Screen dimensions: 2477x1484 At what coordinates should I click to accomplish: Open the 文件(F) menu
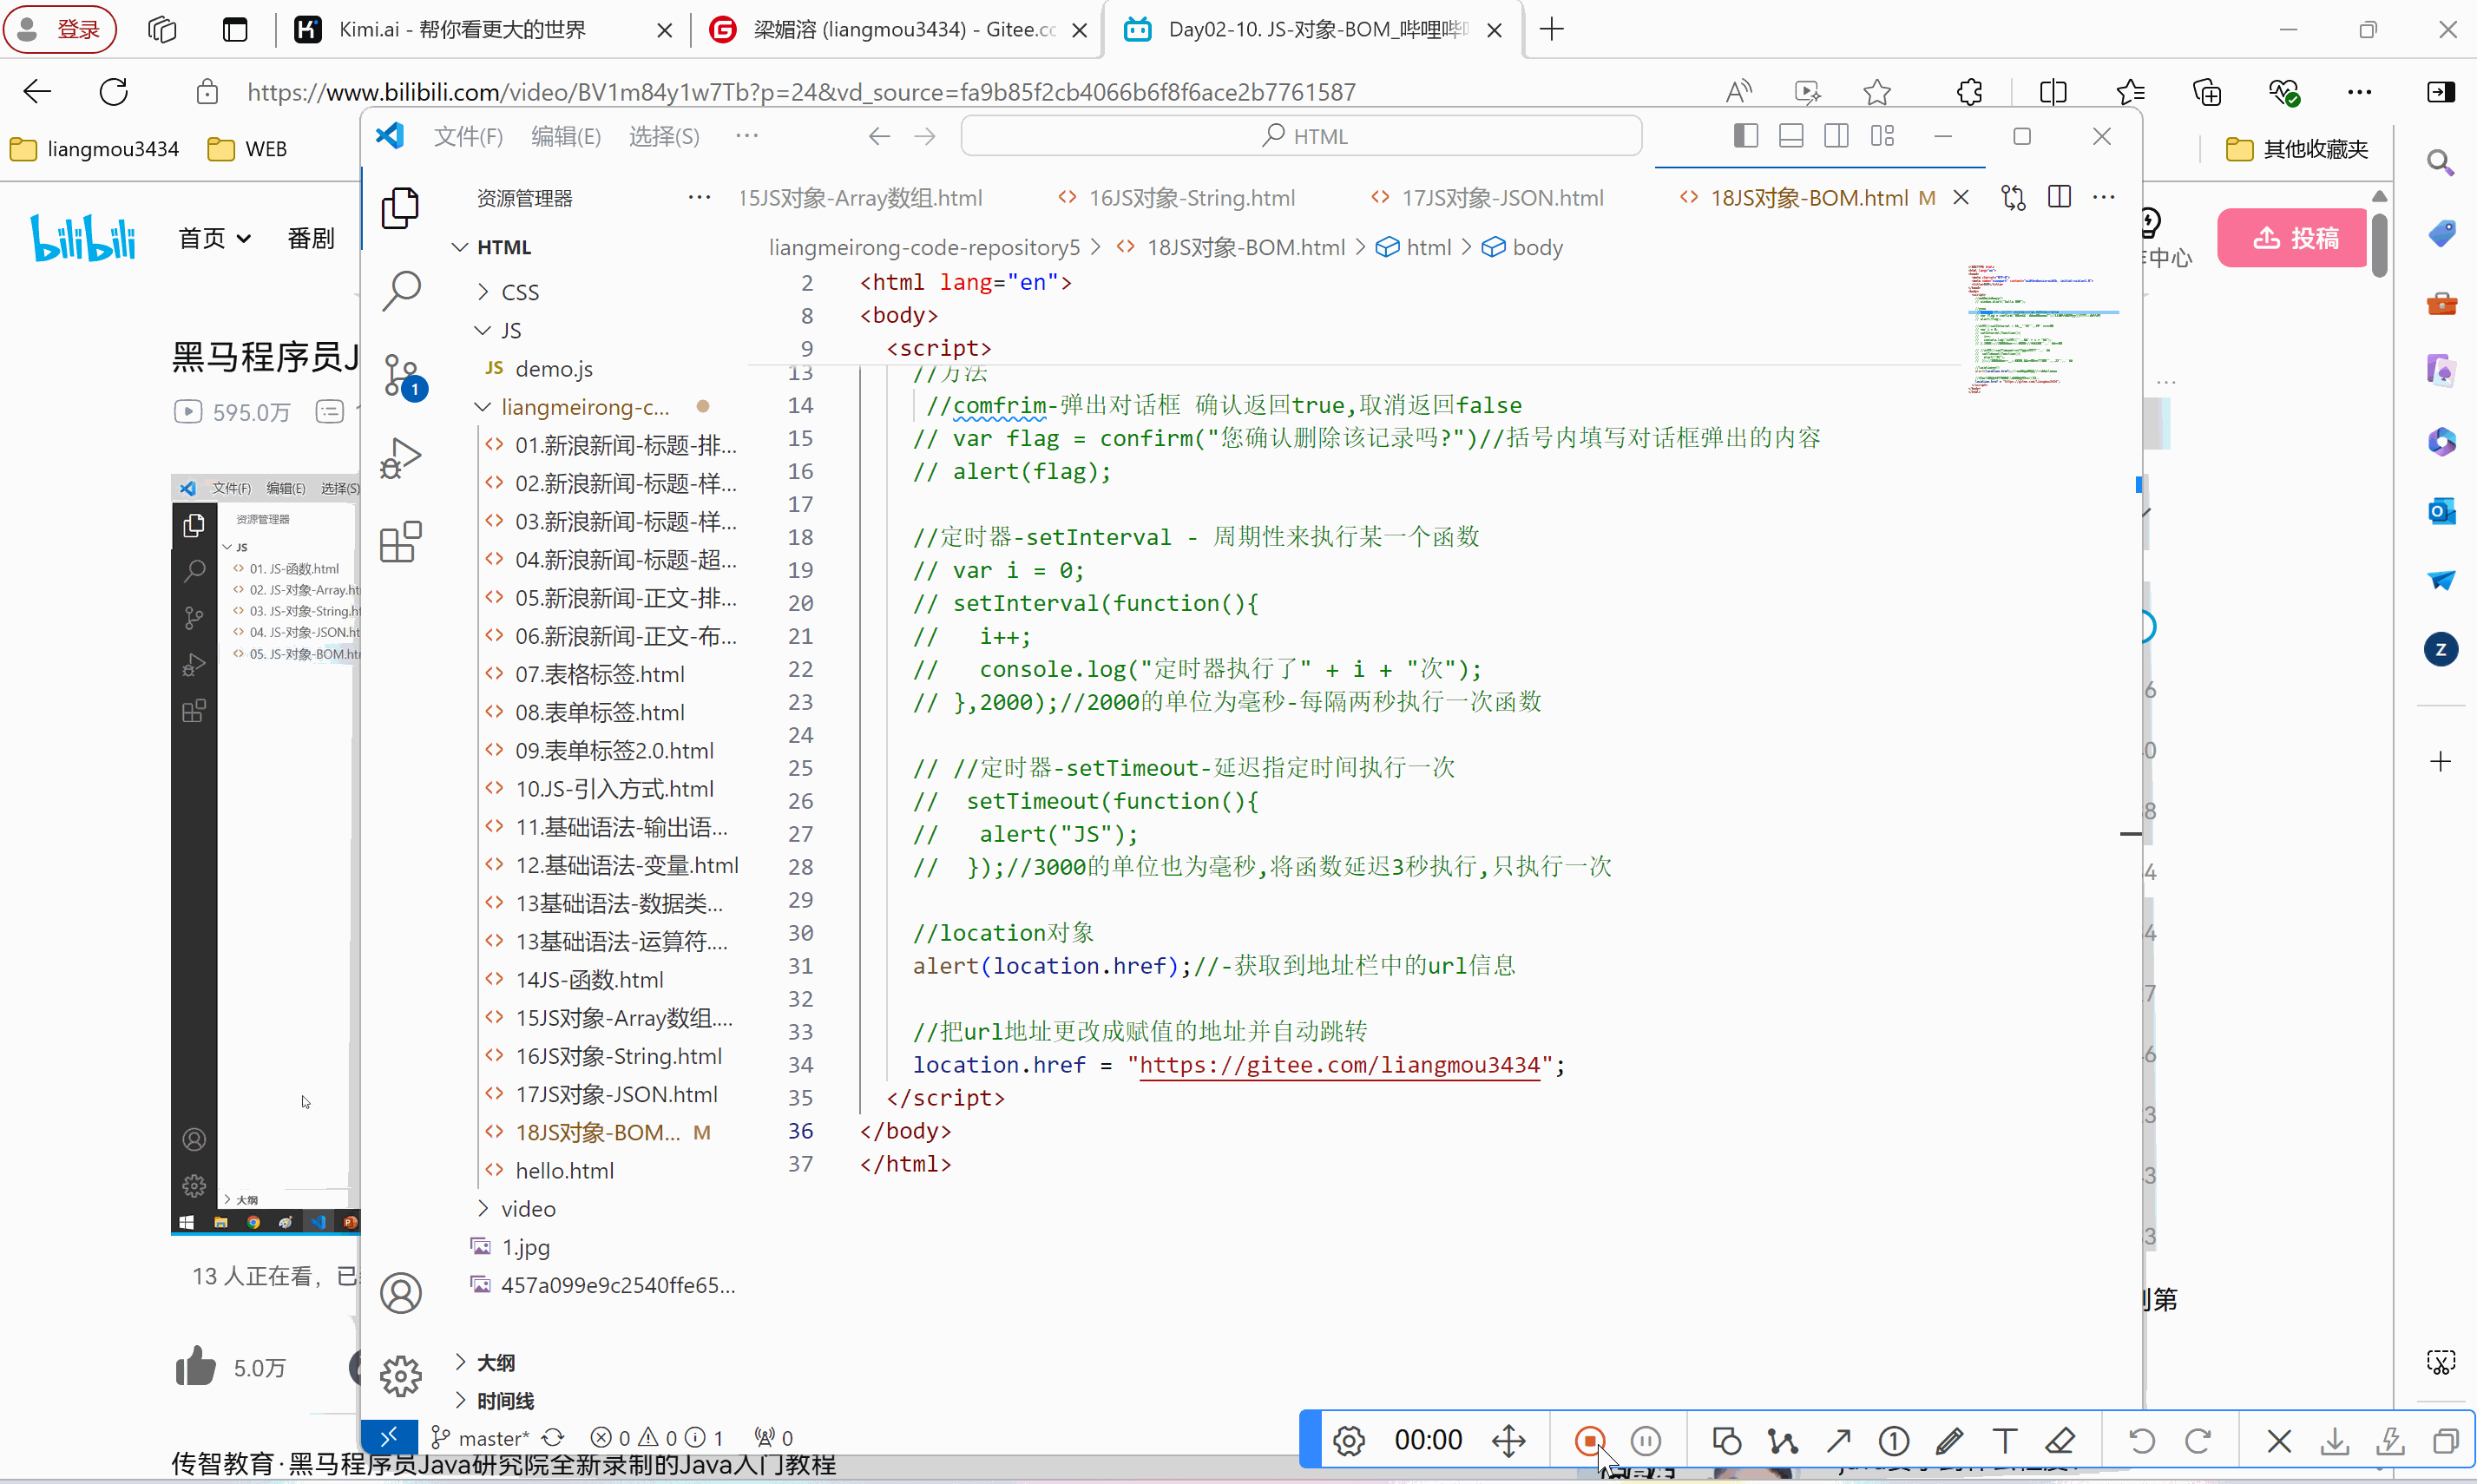(467, 136)
